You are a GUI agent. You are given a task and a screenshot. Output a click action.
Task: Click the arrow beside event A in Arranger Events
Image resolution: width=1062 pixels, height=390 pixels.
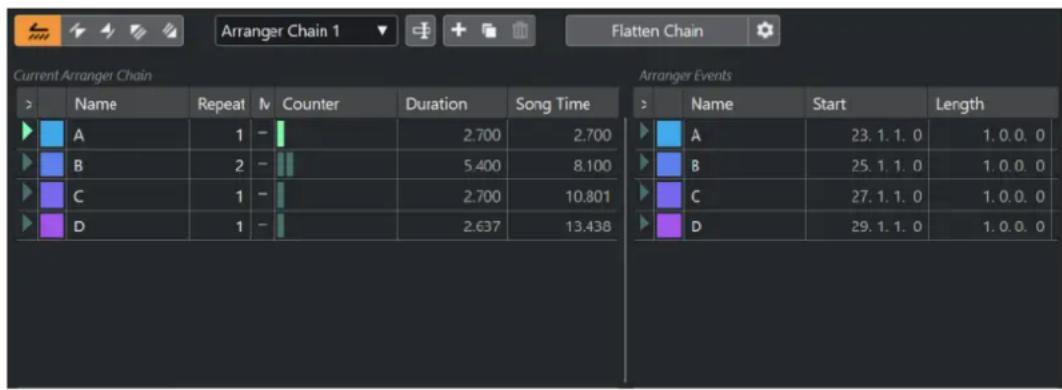point(644,132)
